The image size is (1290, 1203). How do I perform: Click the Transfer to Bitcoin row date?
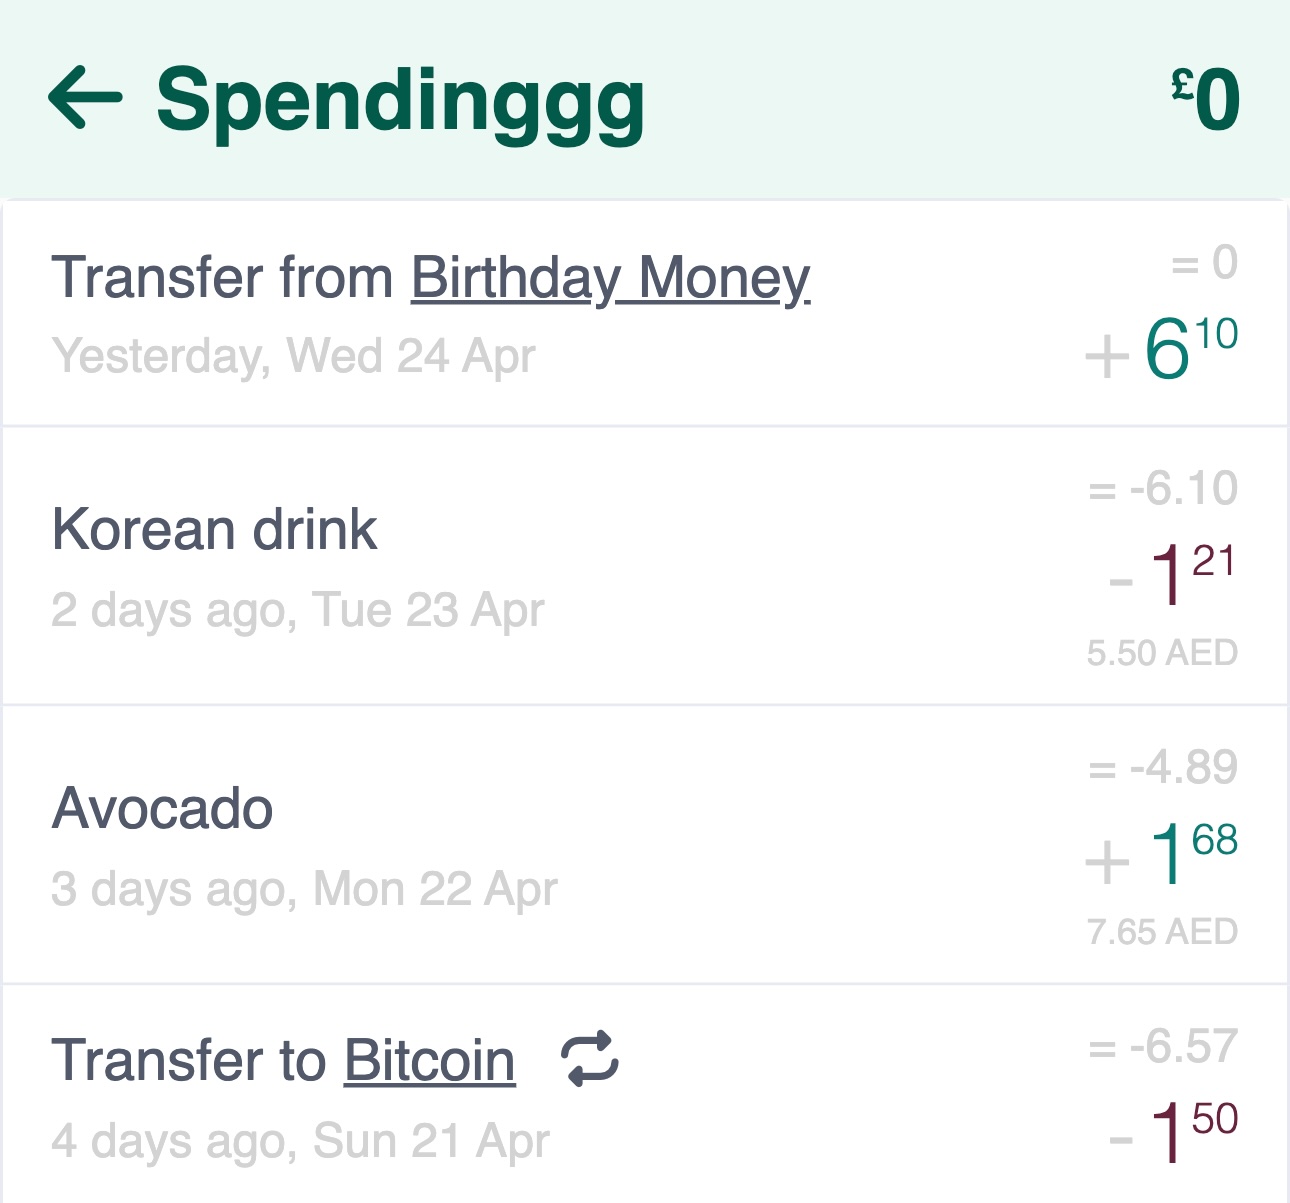click(x=300, y=1141)
